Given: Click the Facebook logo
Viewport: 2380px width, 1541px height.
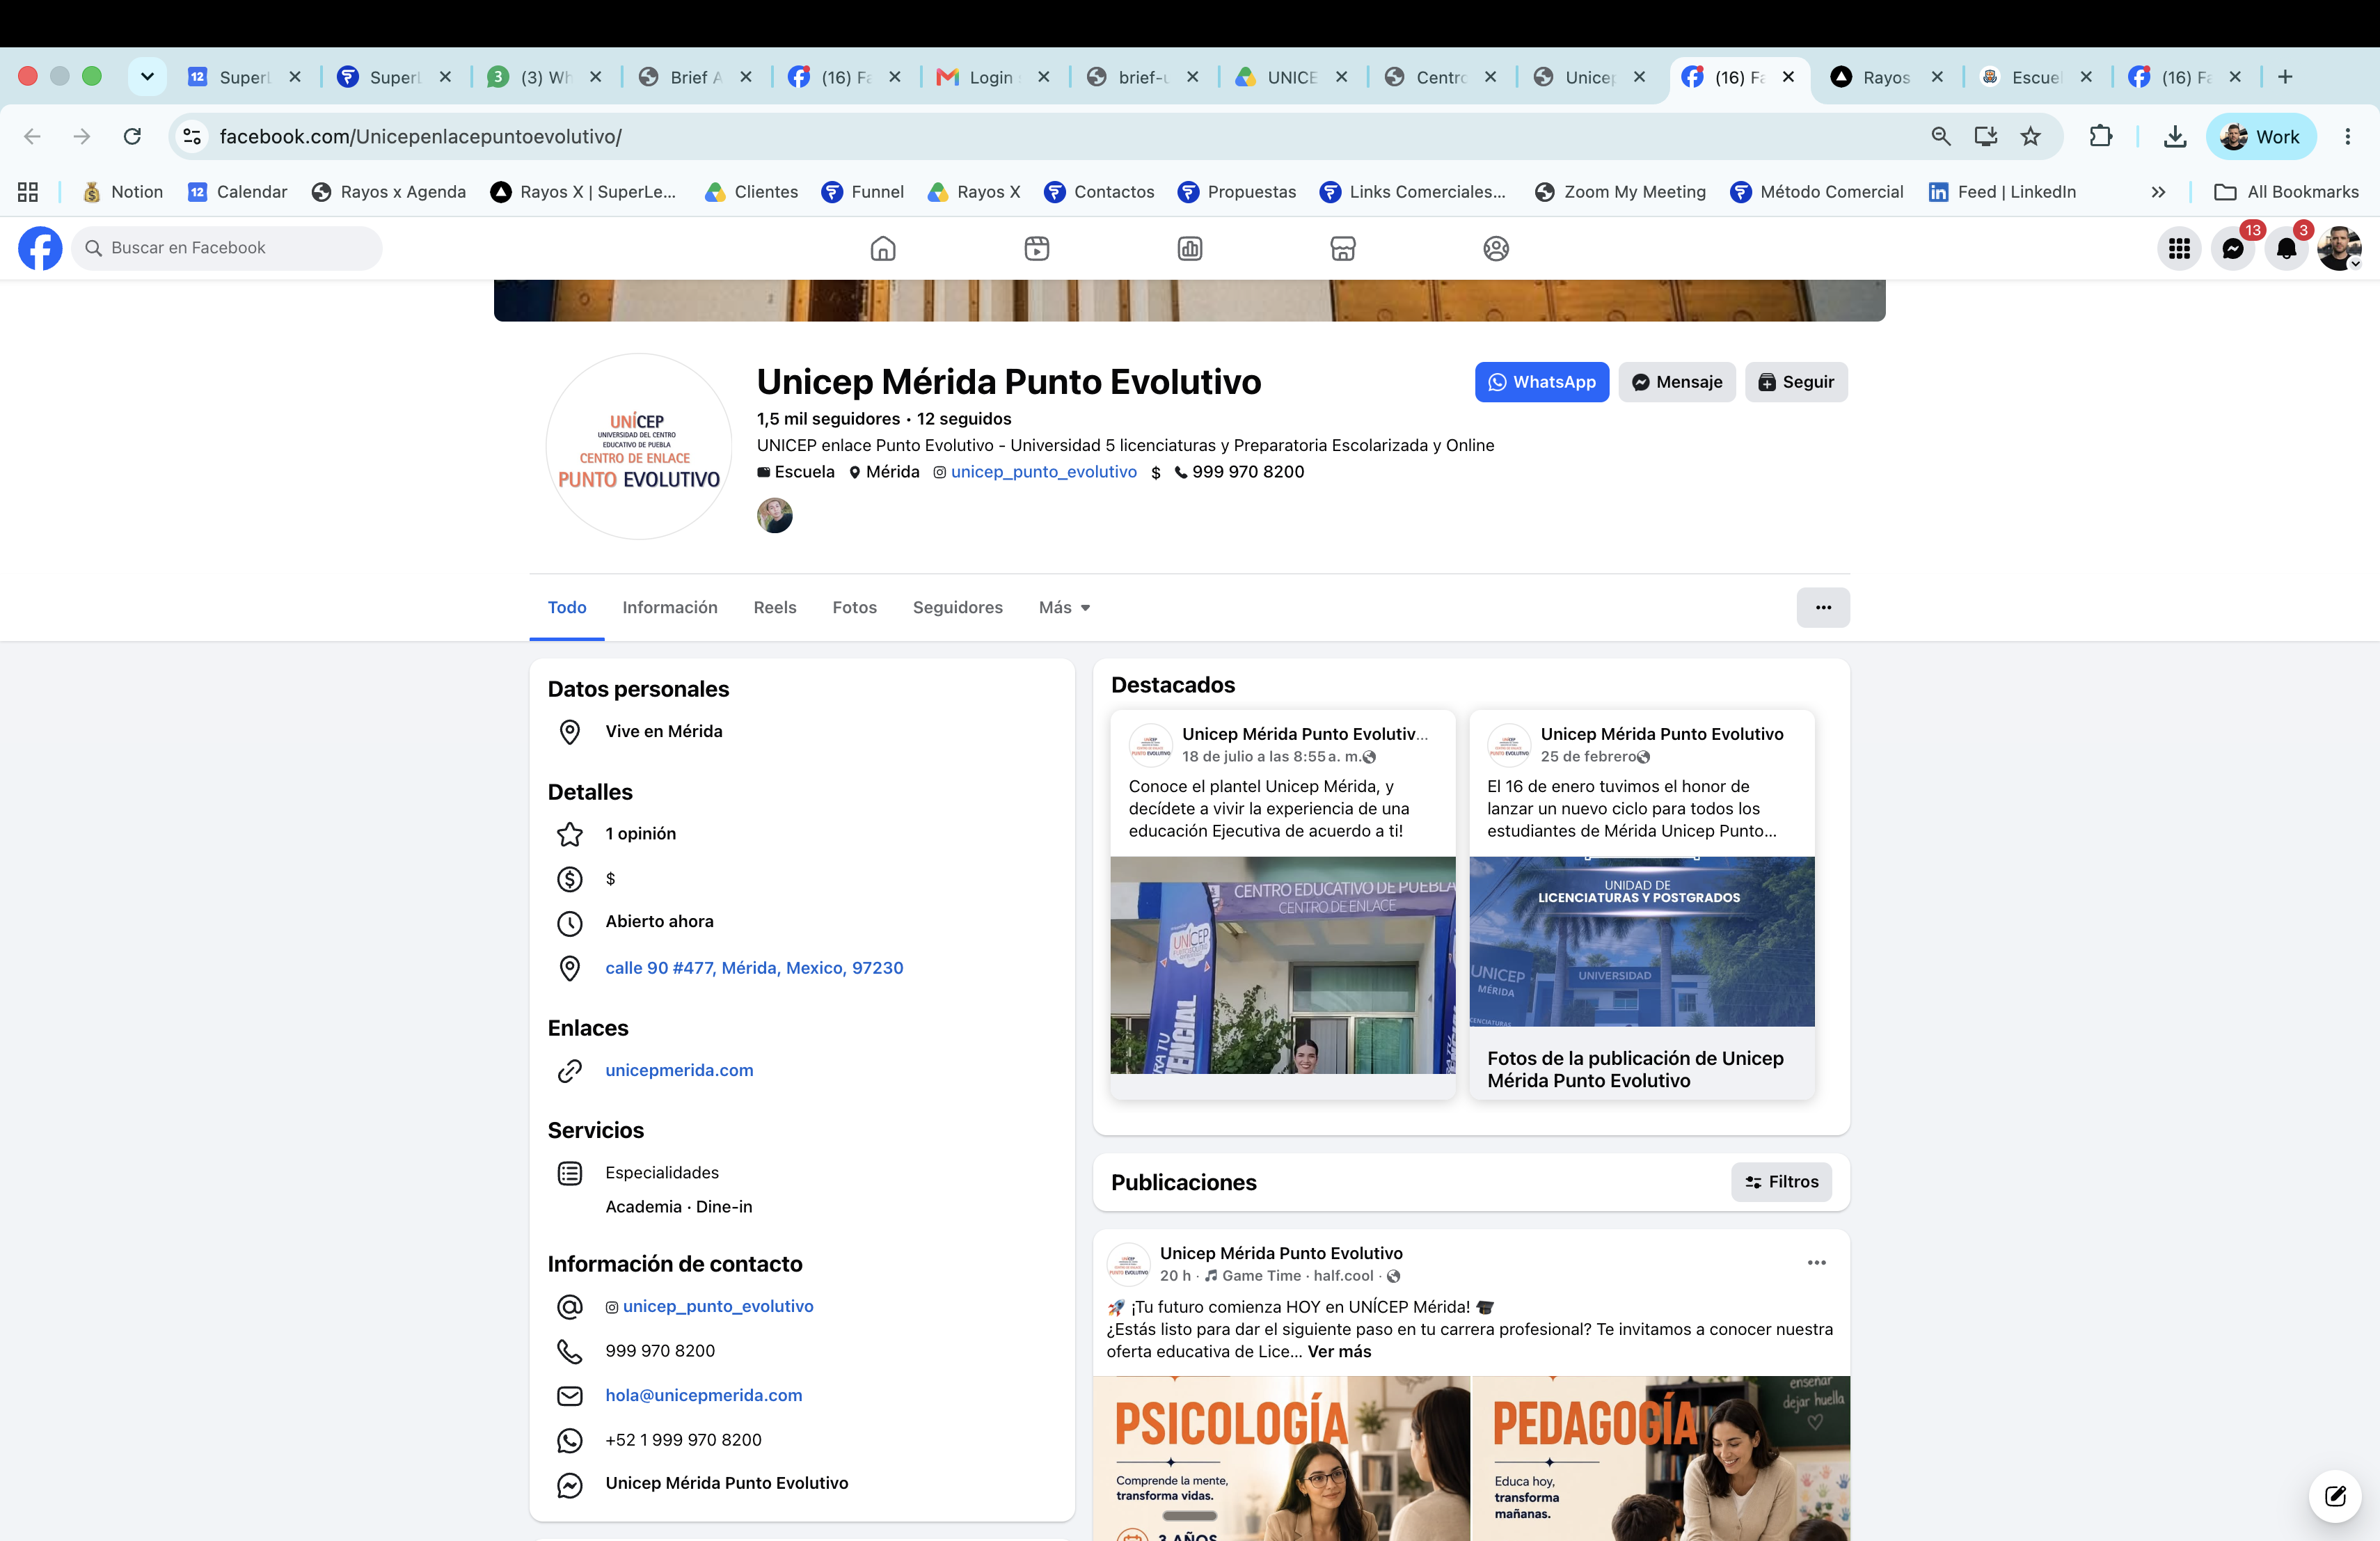Looking at the screenshot, I should point(40,248).
